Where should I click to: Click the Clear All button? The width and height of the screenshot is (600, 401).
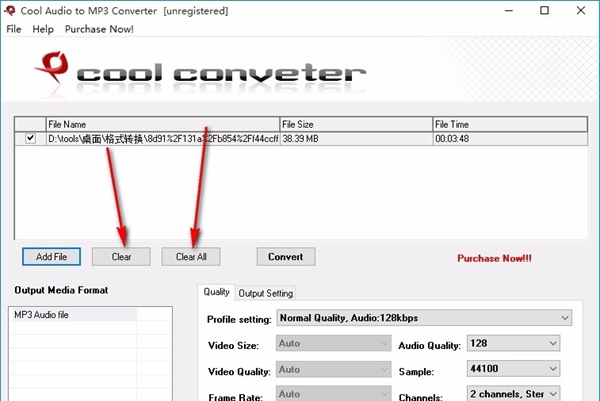tap(191, 256)
